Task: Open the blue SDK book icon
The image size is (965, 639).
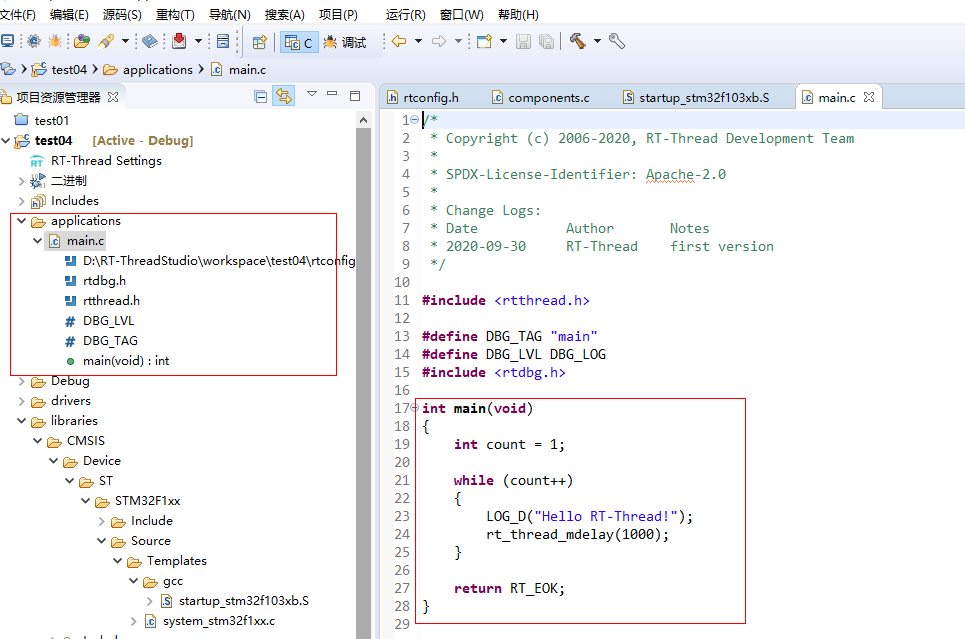Action: point(150,41)
